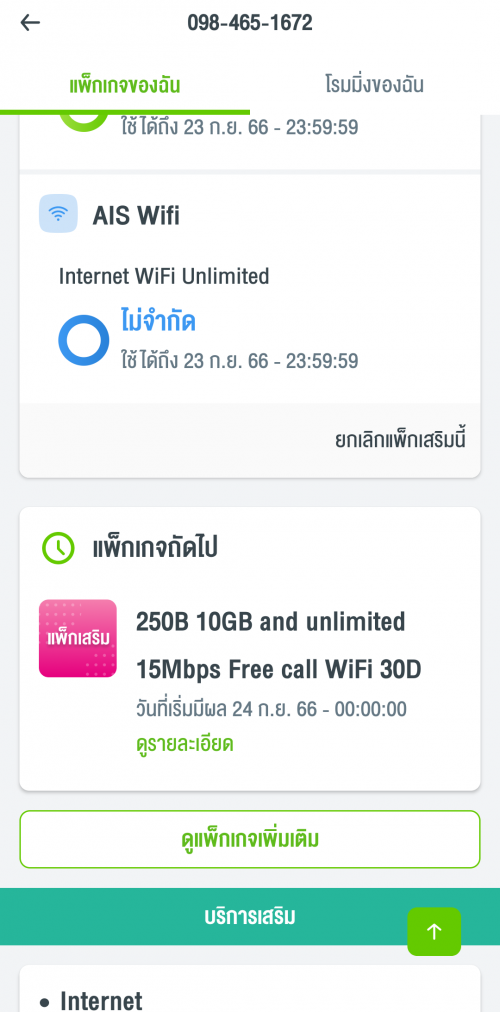Tap the Internet bullet list item

pyautogui.click(x=92, y=1000)
